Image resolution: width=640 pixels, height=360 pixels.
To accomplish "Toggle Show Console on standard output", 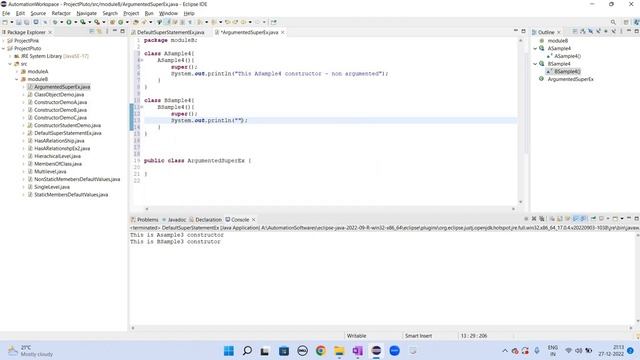I will 576,219.
